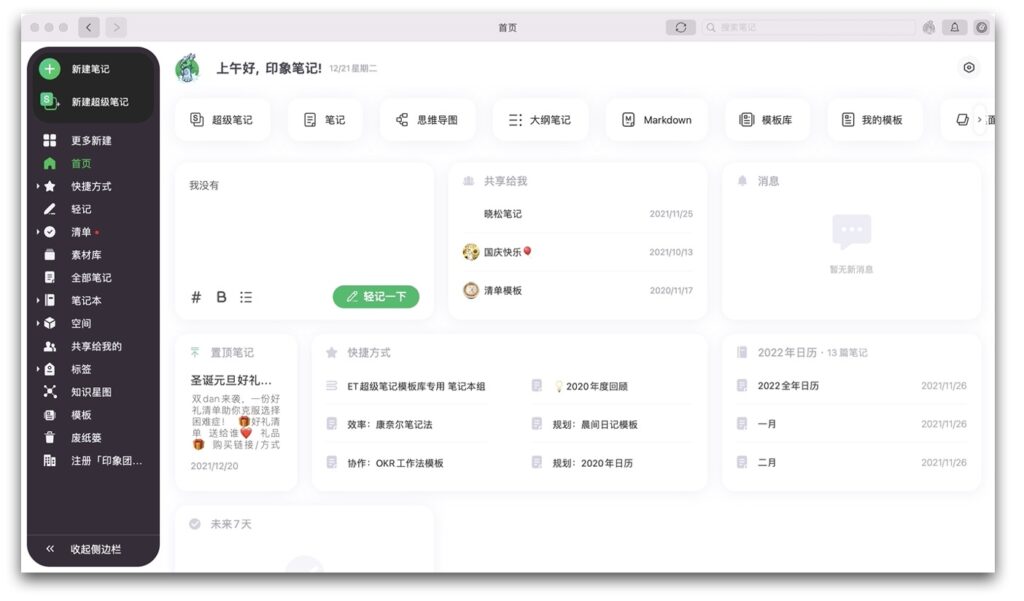Open homepage settings gear icon
The height and width of the screenshot is (601, 1024).
(x=968, y=68)
